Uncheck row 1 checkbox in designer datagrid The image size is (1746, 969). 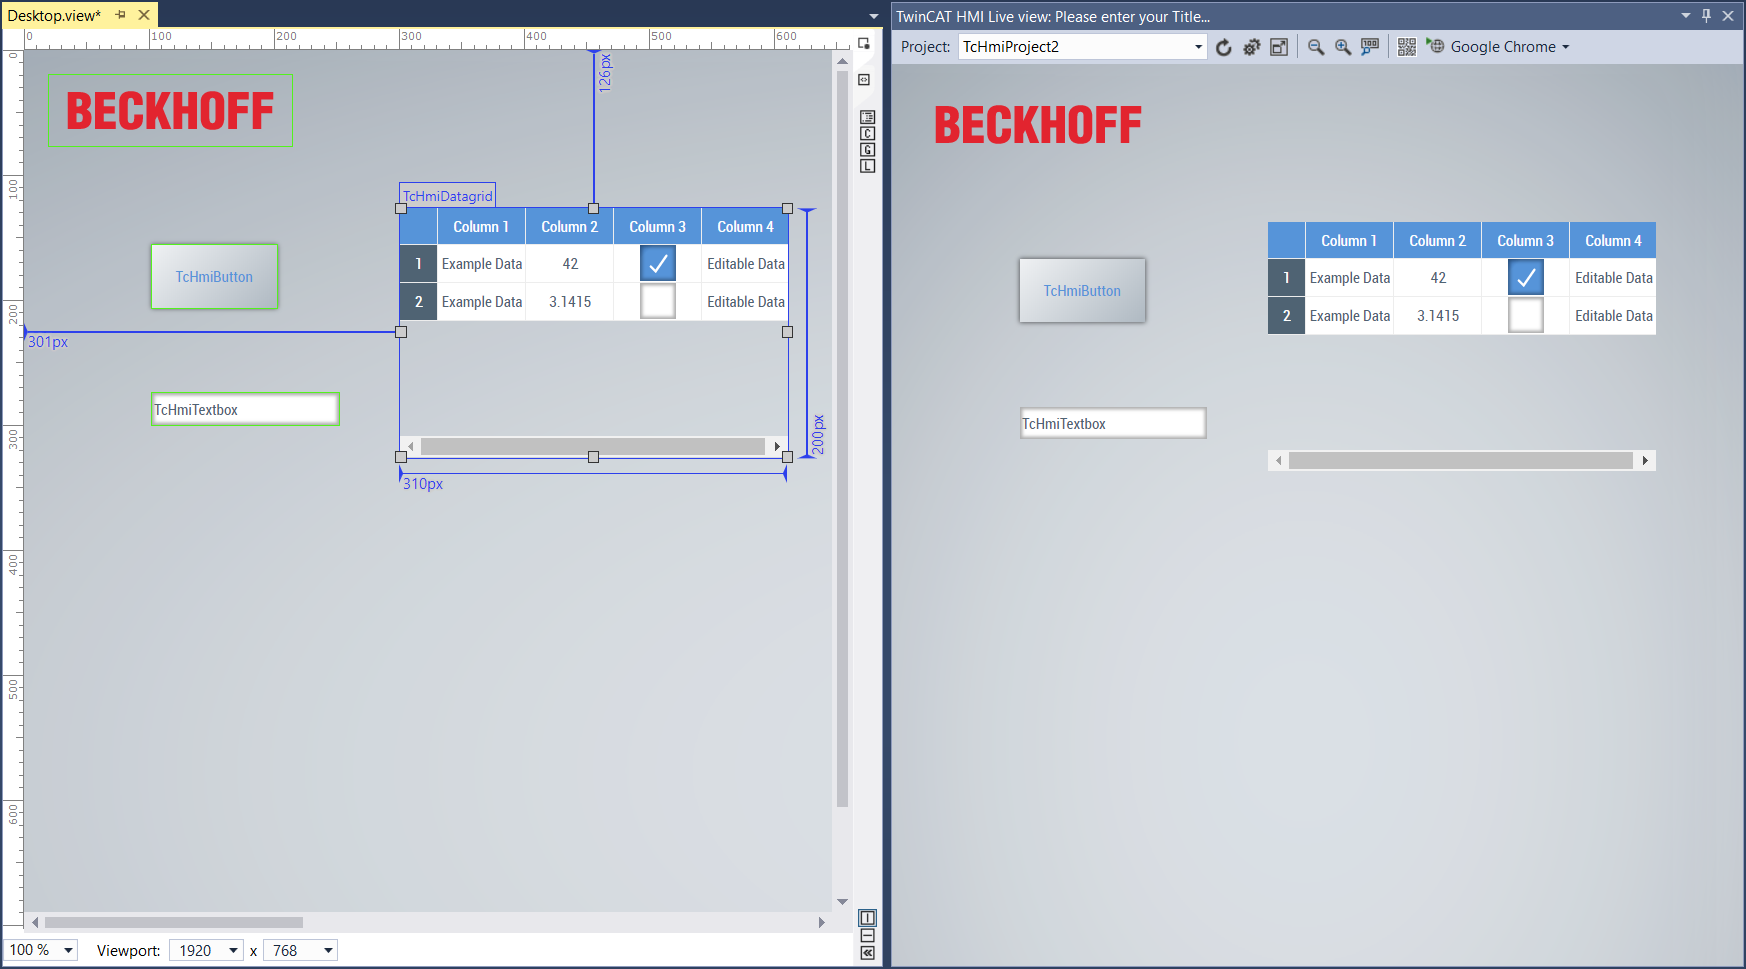coord(658,263)
